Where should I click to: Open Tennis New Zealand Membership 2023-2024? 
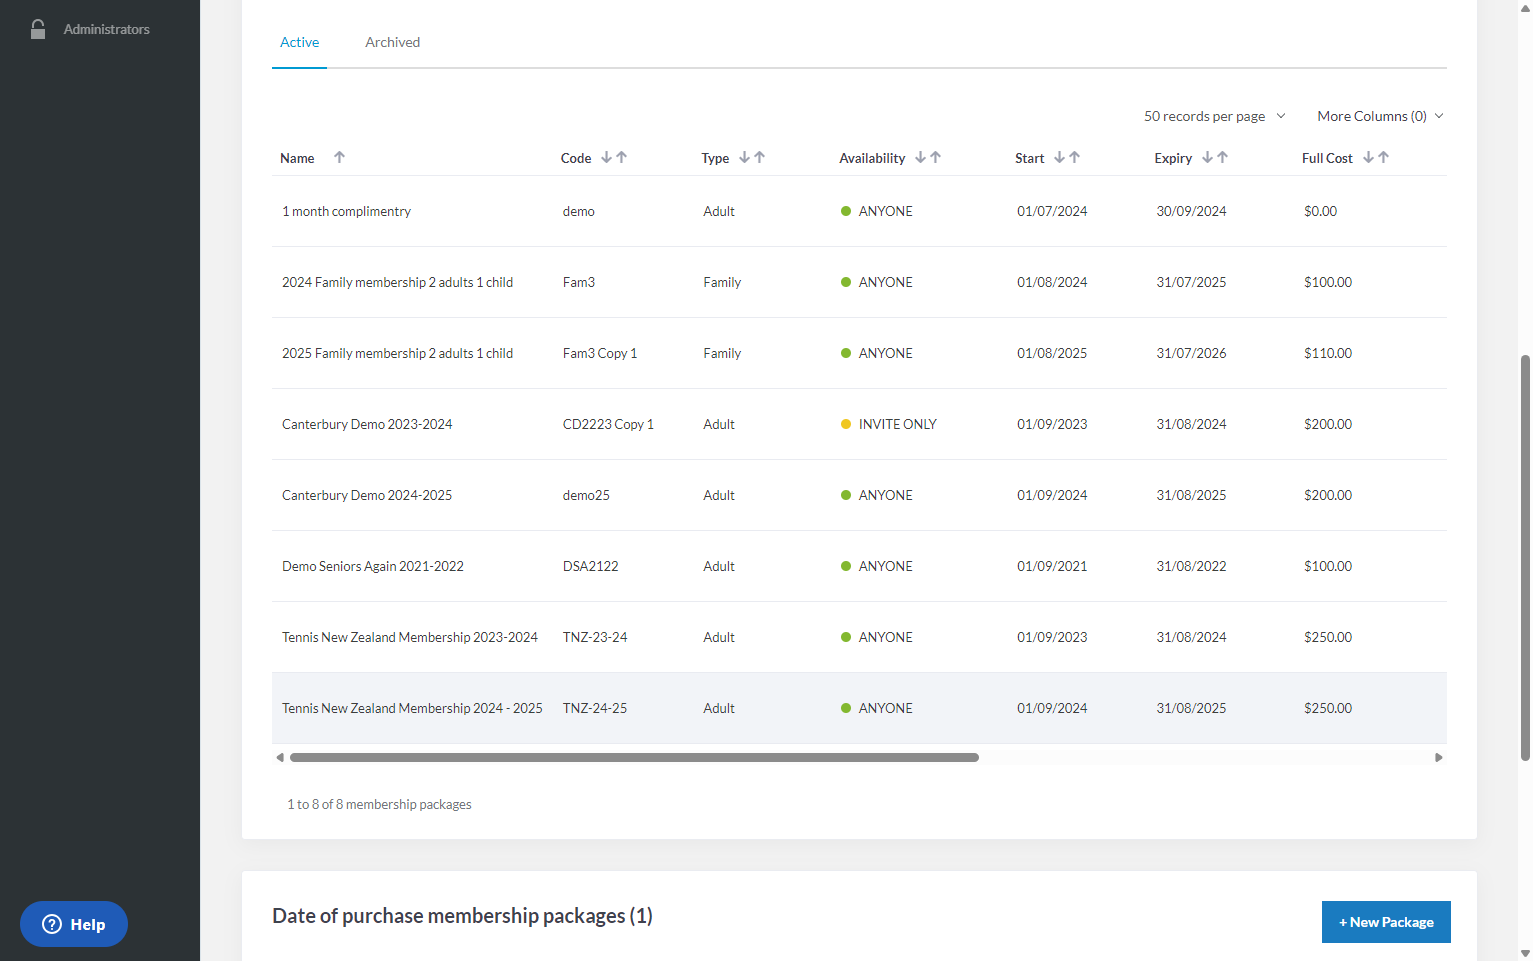[410, 637]
